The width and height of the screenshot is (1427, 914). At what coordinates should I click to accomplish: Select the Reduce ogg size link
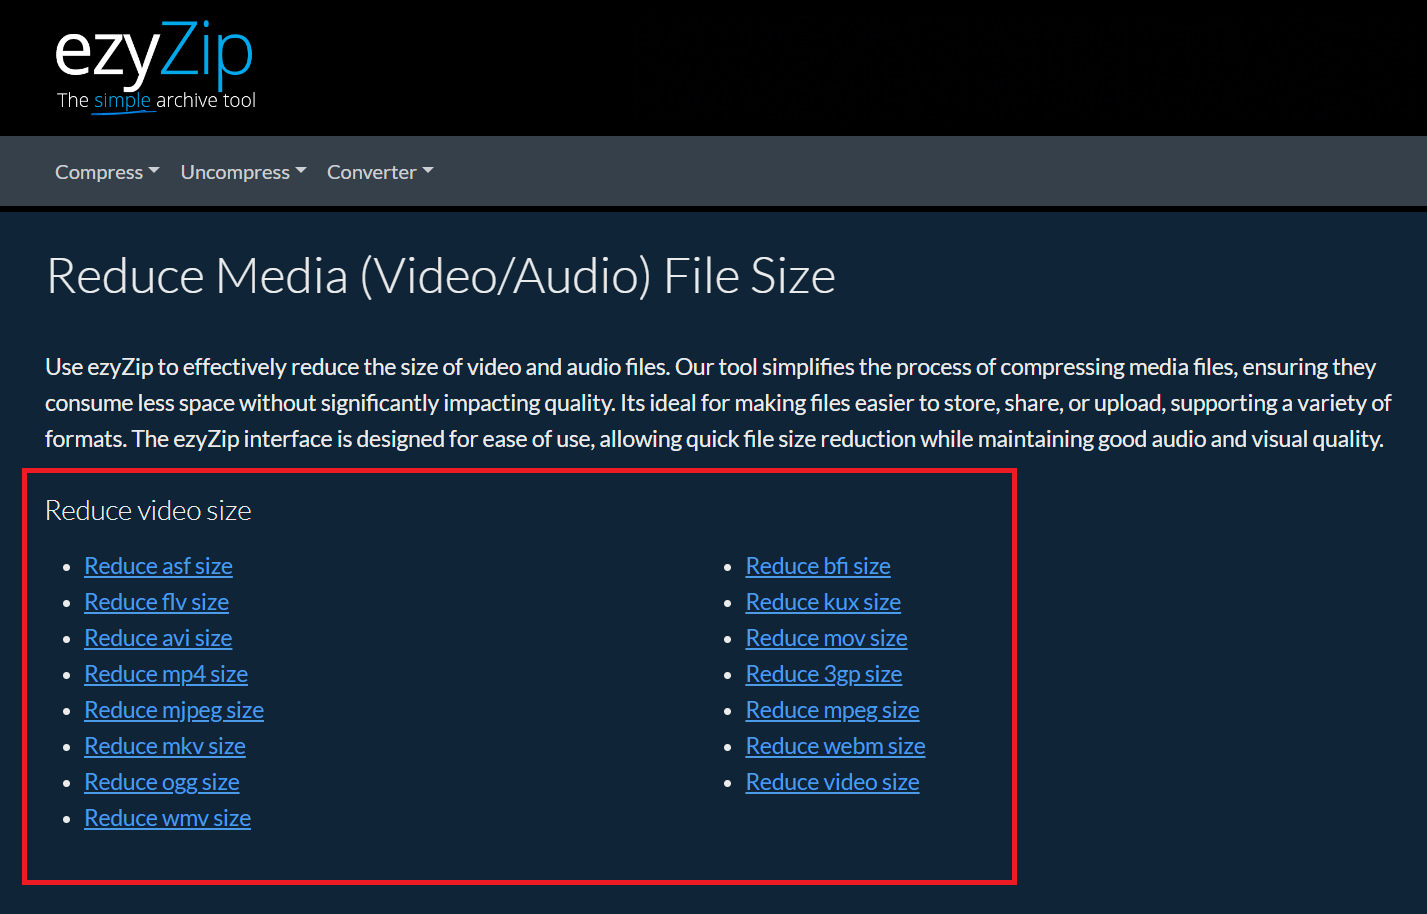pyautogui.click(x=161, y=781)
